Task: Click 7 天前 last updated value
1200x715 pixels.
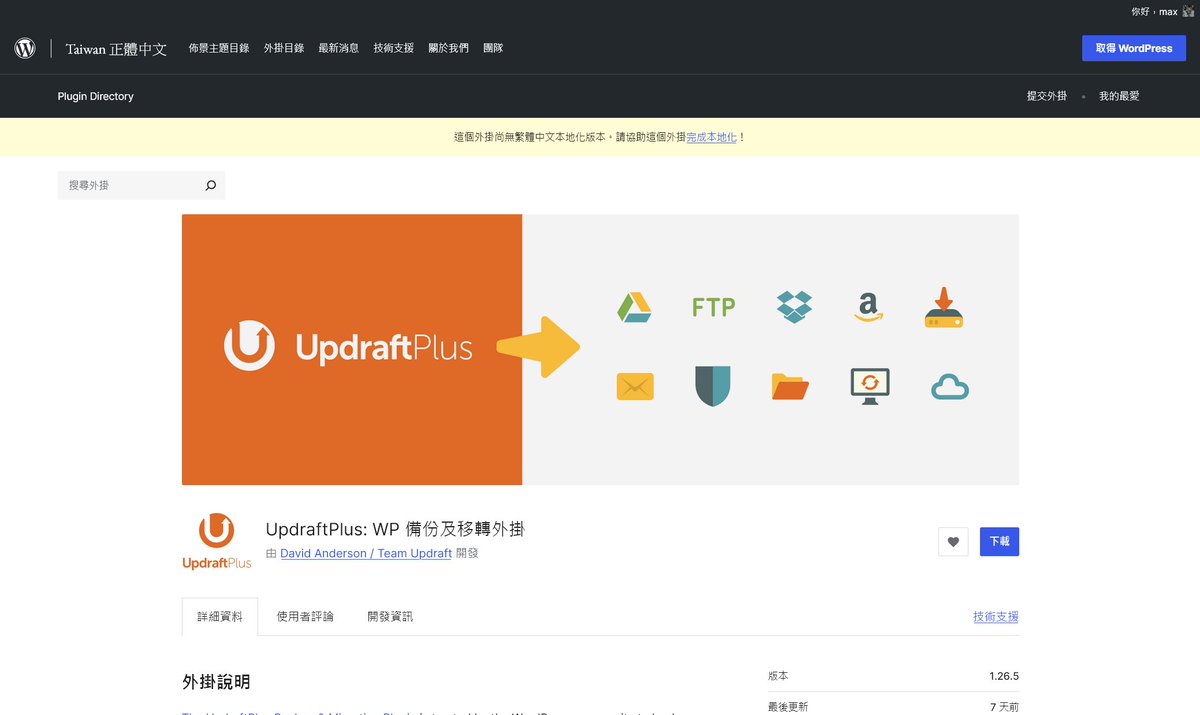Action: [1003, 707]
